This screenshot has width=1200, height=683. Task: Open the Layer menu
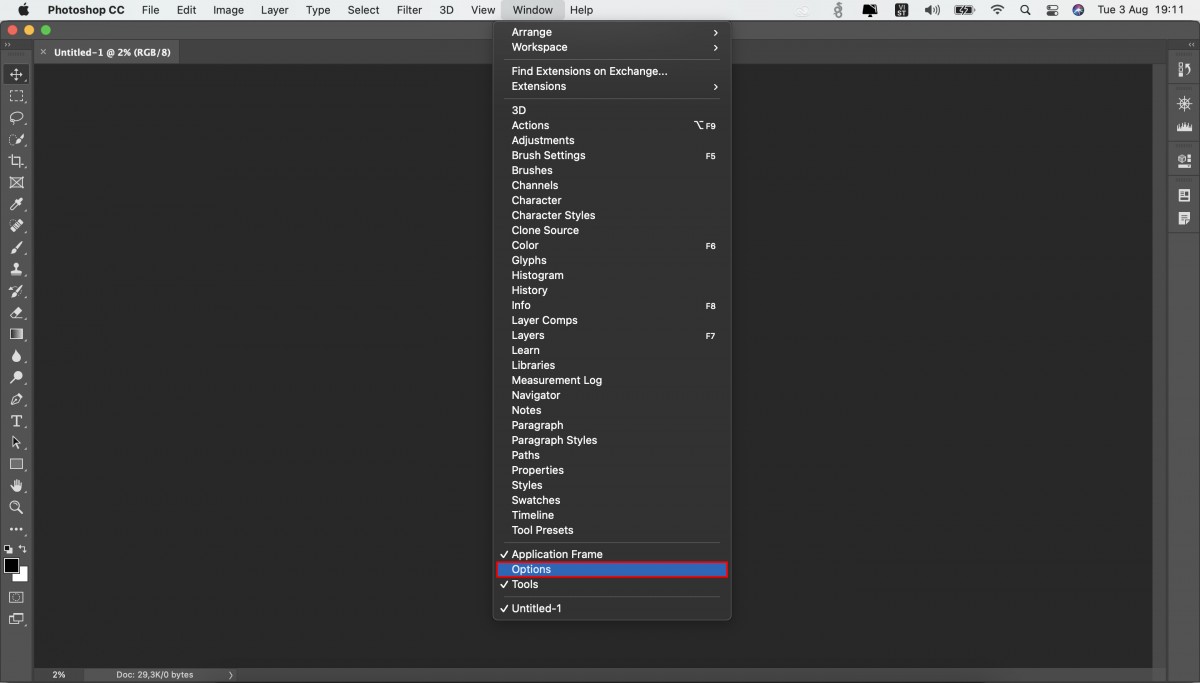click(274, 10)
